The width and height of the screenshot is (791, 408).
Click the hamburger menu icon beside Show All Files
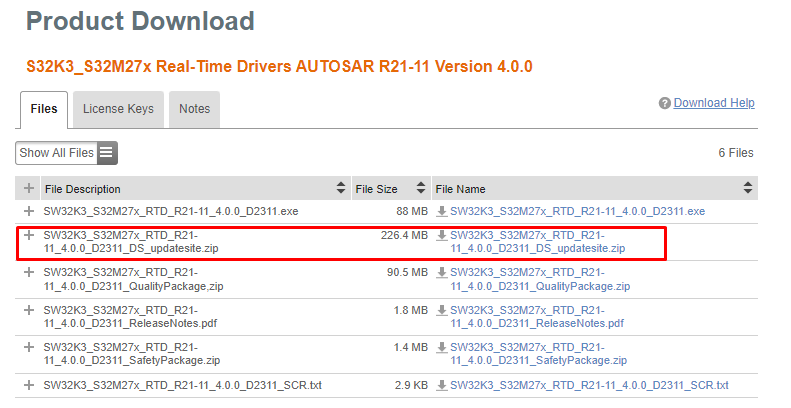(x=107, y=153)
